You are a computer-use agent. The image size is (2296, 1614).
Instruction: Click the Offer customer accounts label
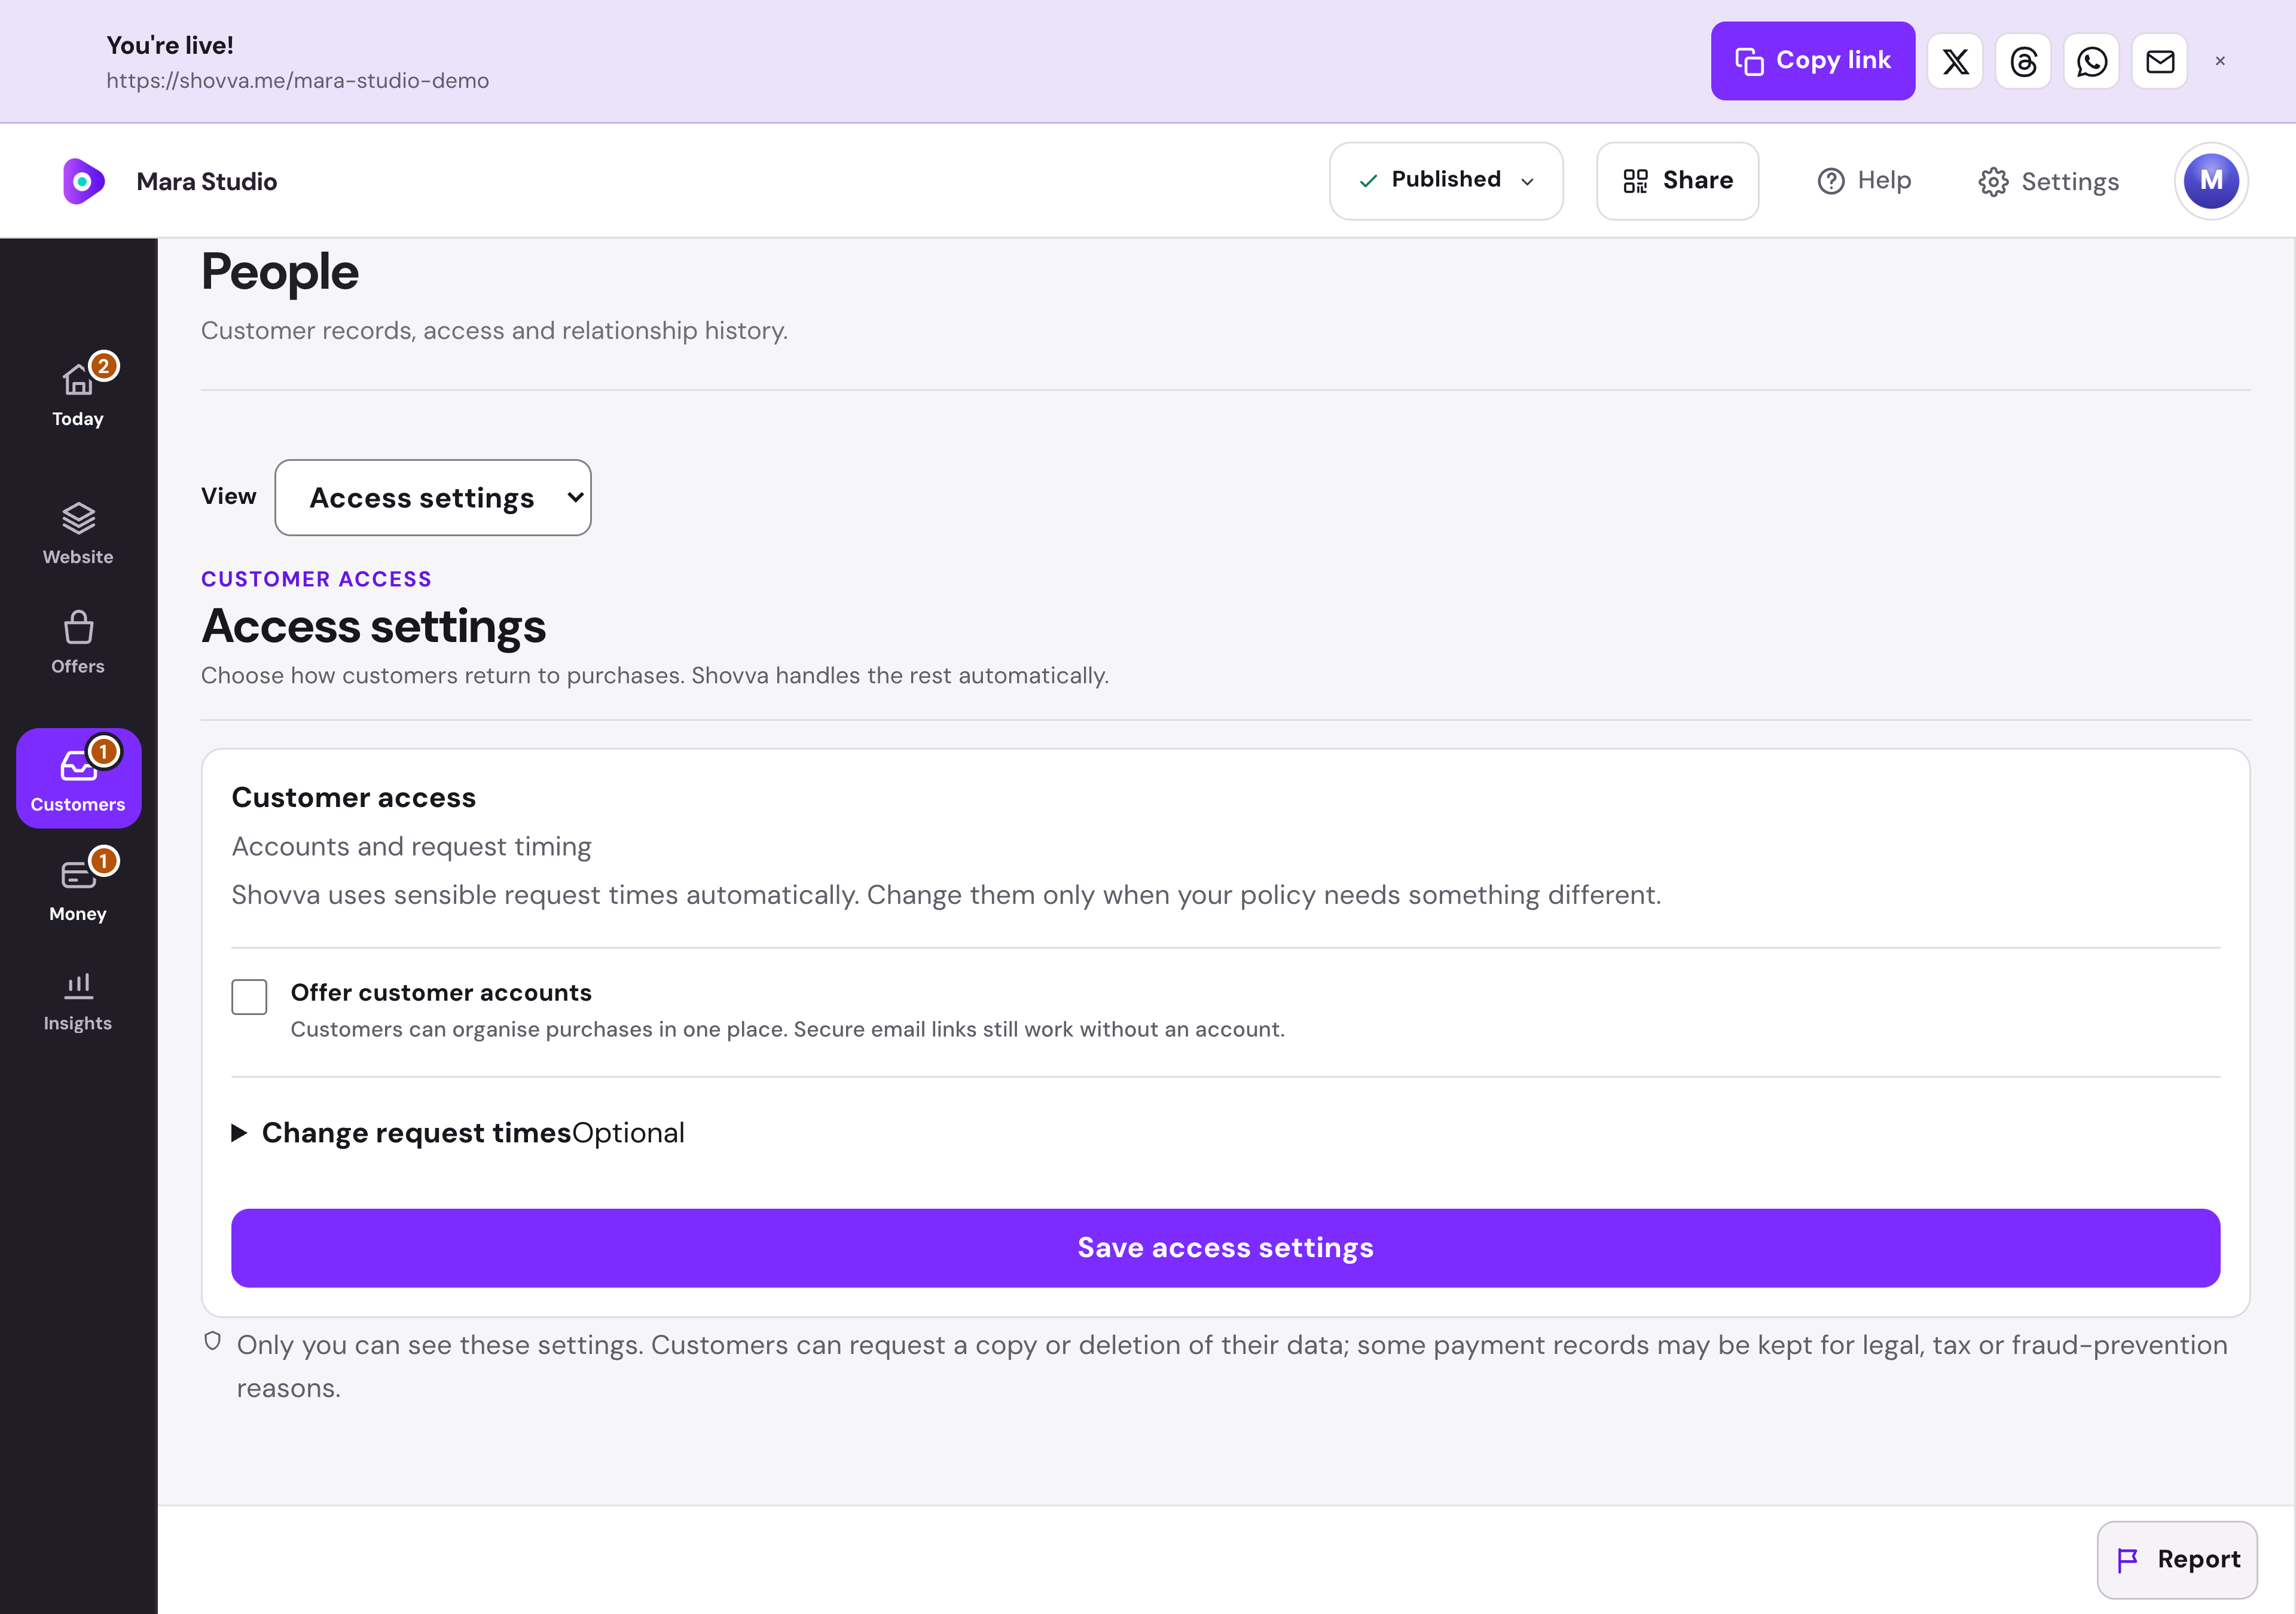tap(441, 992)
